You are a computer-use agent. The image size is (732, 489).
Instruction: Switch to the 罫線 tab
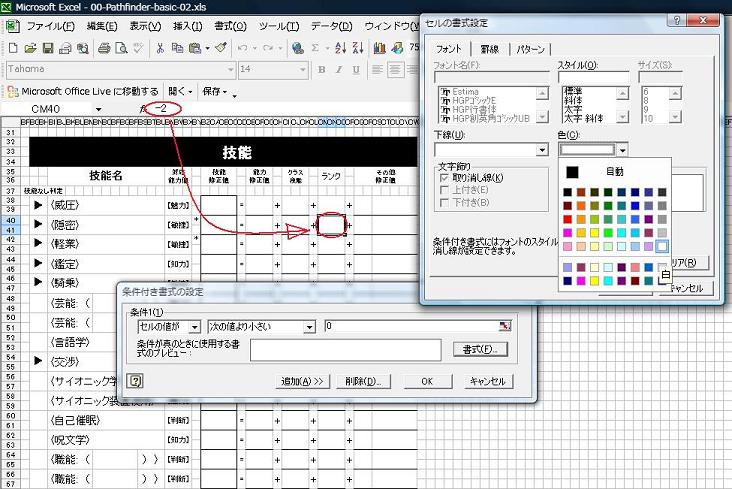490,49
